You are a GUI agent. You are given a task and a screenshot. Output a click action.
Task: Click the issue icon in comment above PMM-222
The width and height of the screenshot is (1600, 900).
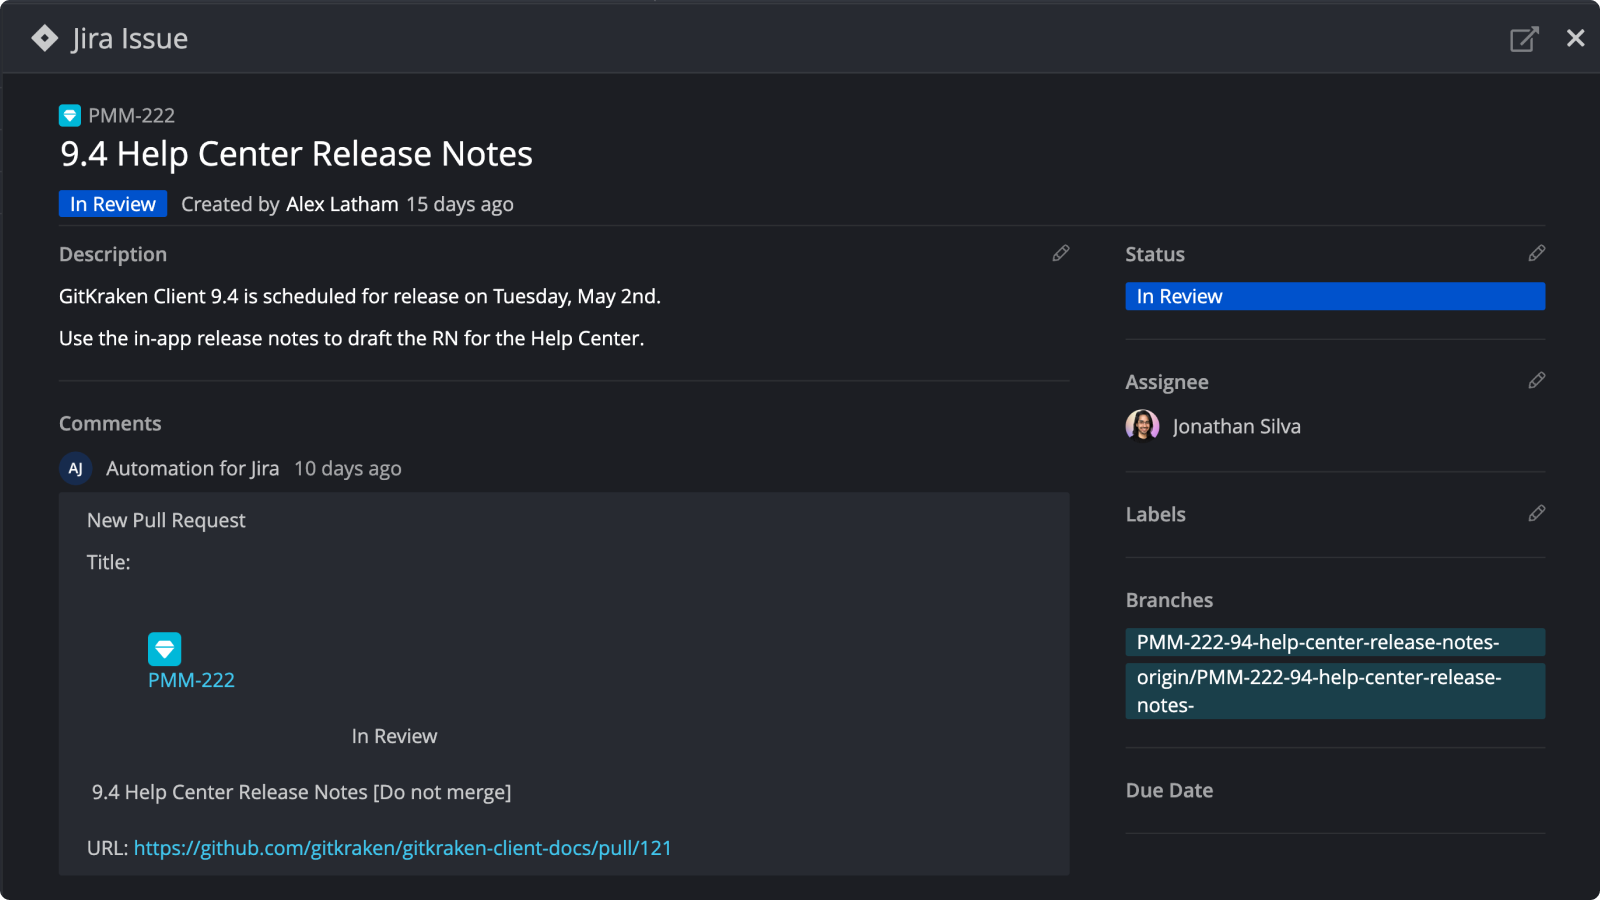click(x=165, y=649)
